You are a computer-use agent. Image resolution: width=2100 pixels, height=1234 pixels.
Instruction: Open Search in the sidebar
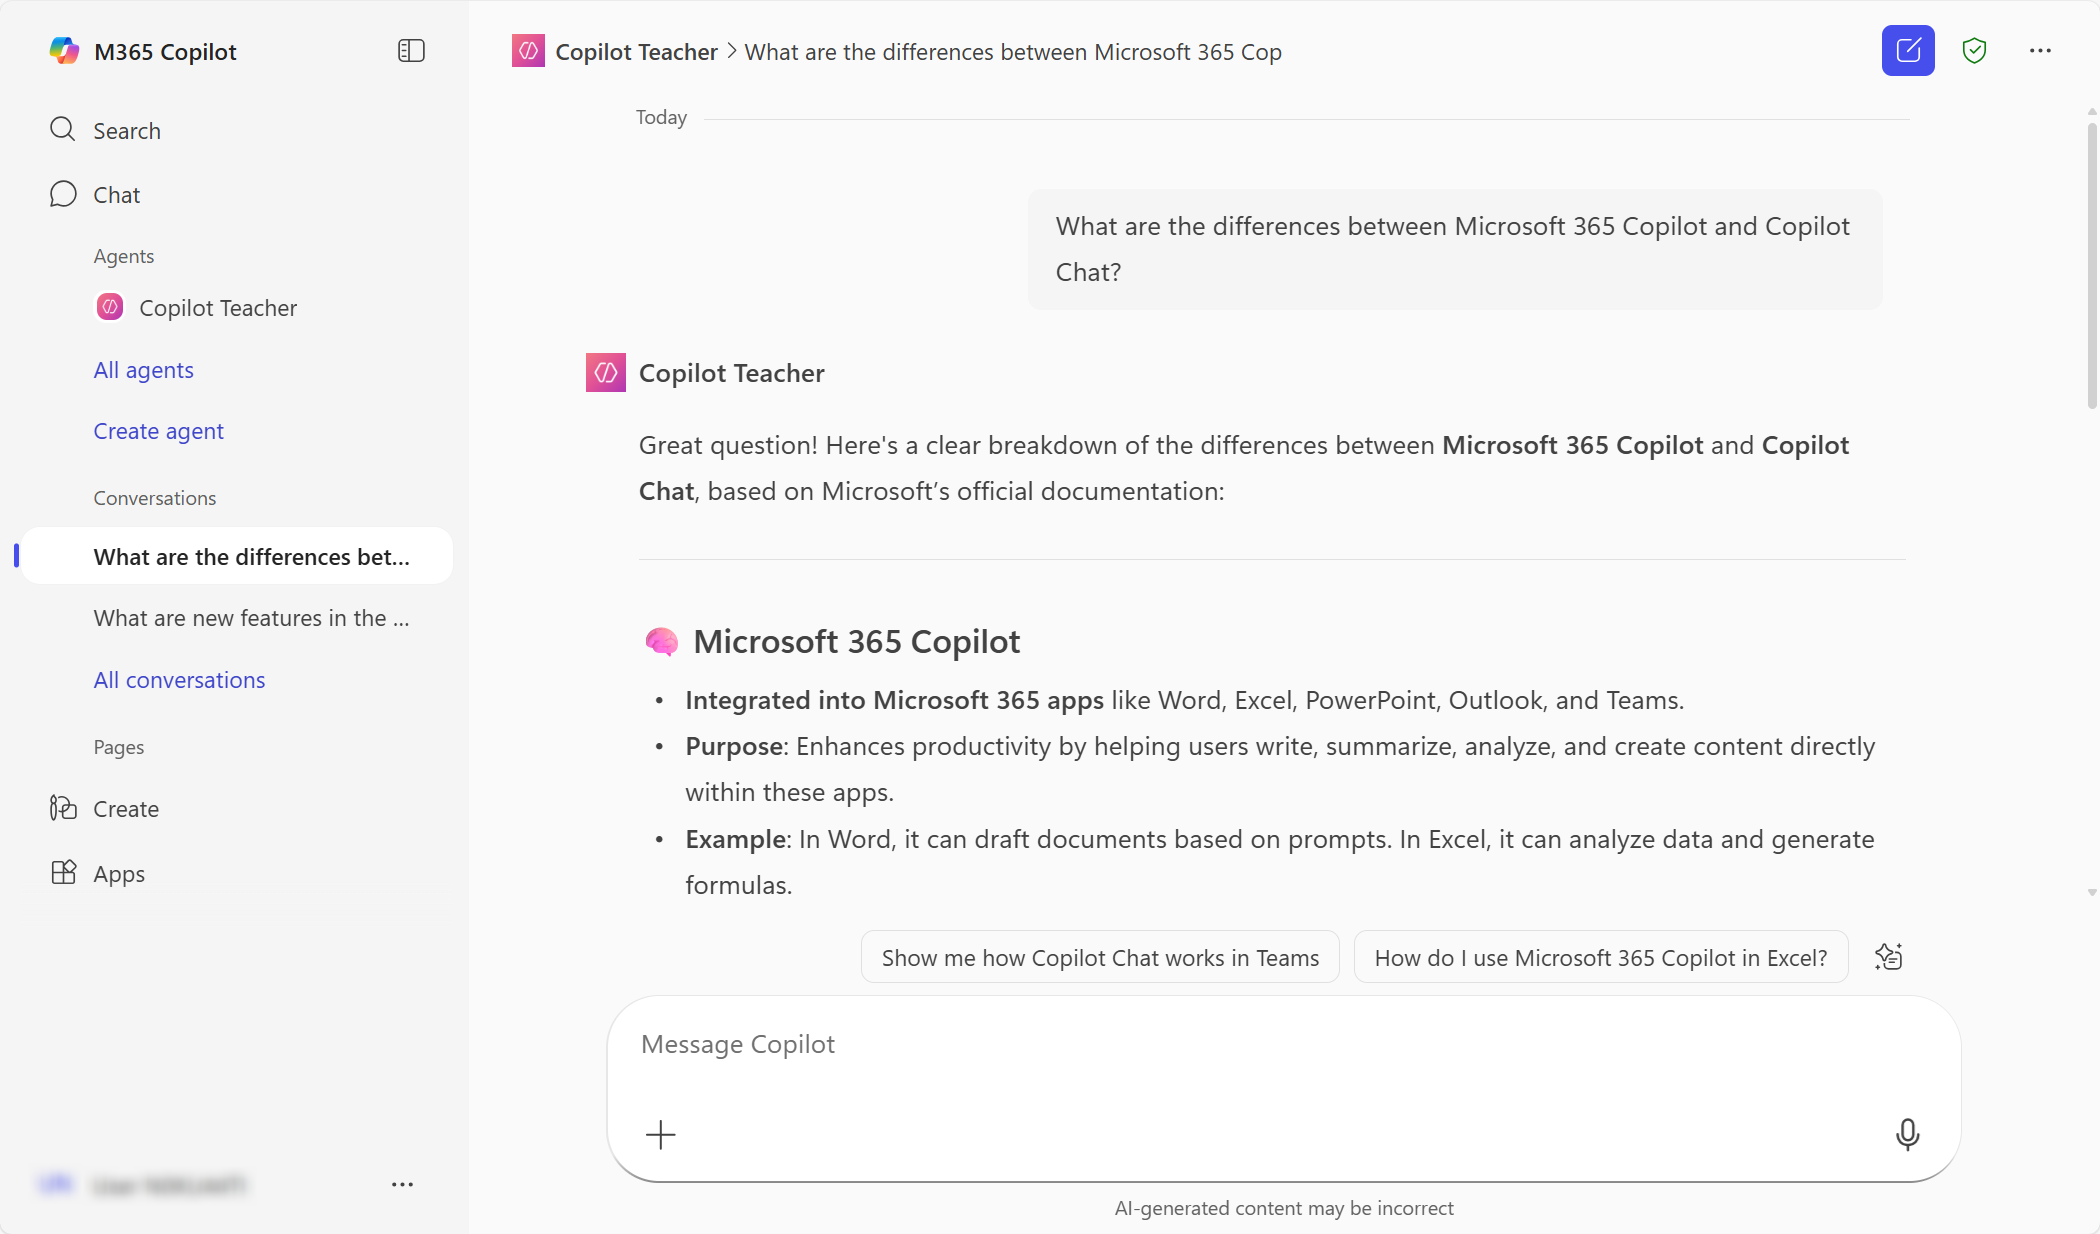126,131
